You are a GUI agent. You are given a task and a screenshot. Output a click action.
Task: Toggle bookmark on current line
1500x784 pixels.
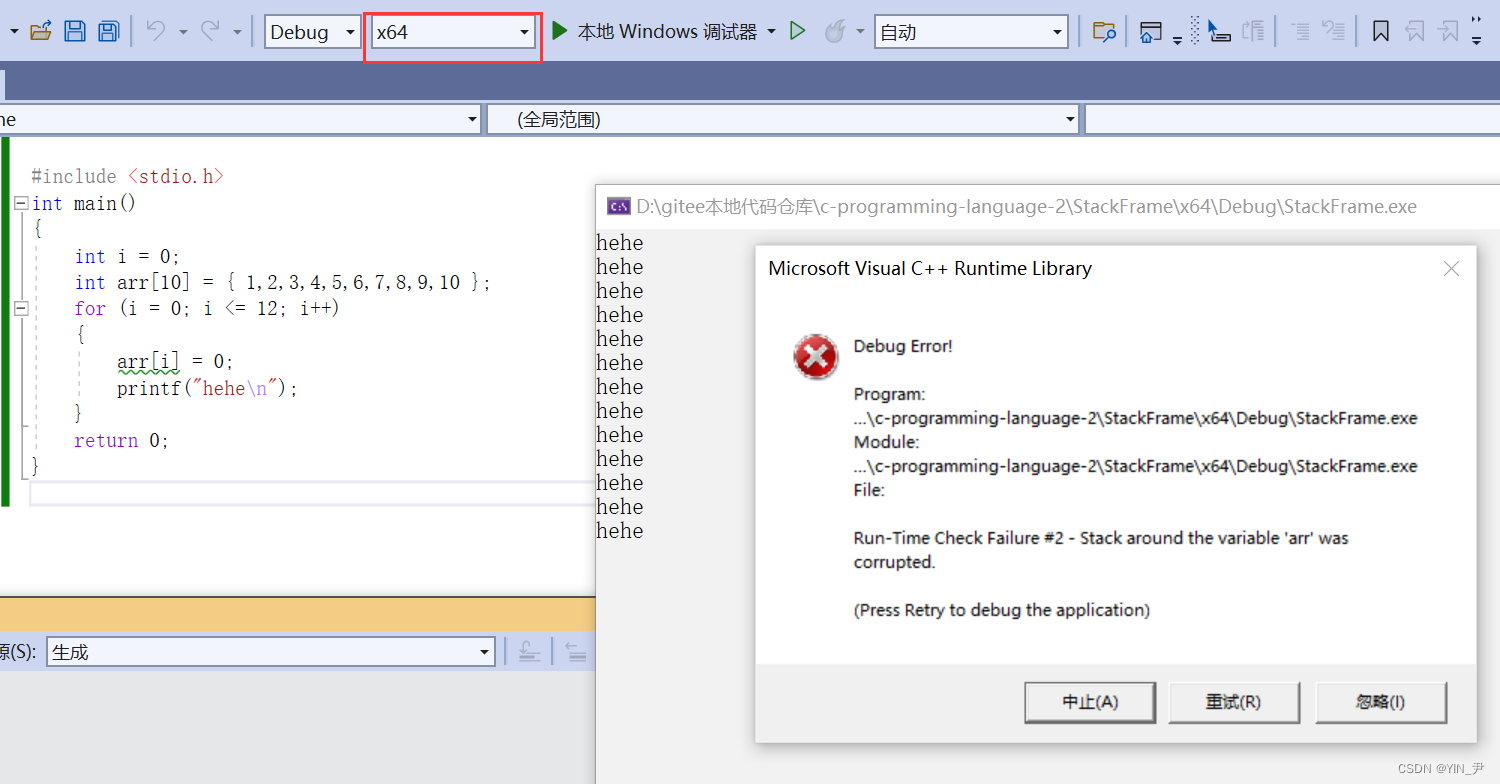click(1381, 32)
